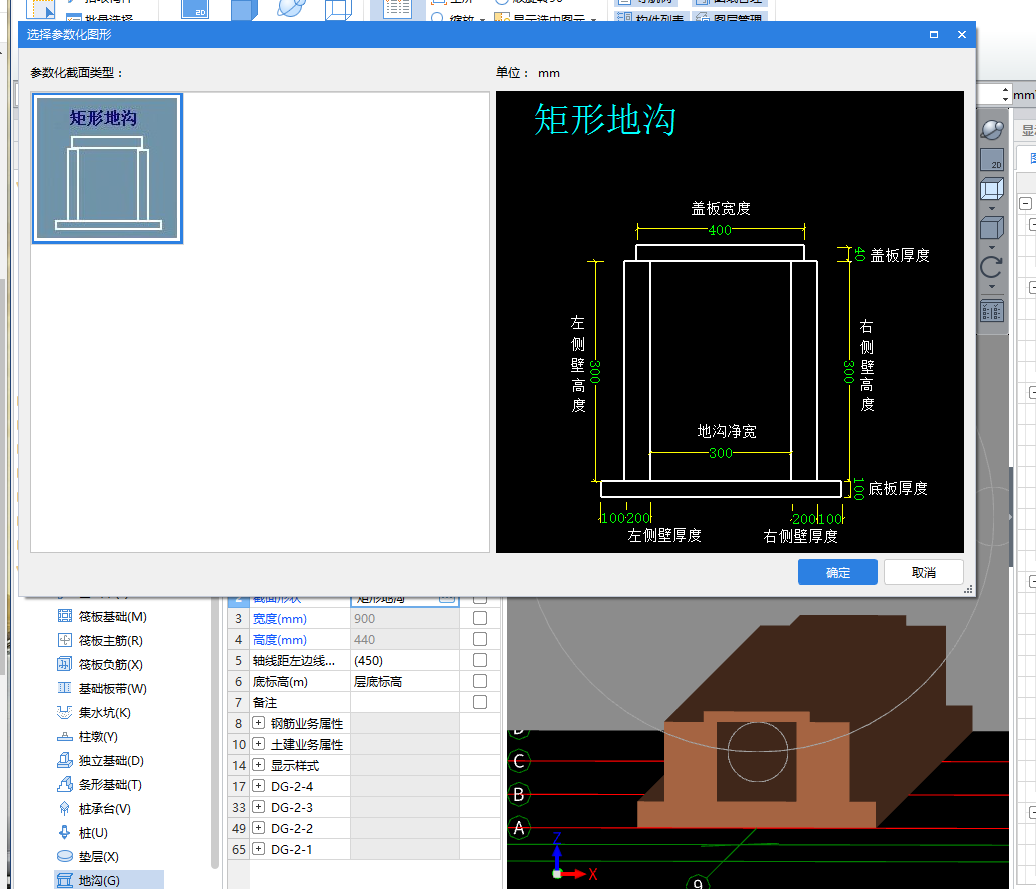This screenshot has width=1036, height=889.
Task: Click the solid cube icon in top ribbon
Action: 242,9
